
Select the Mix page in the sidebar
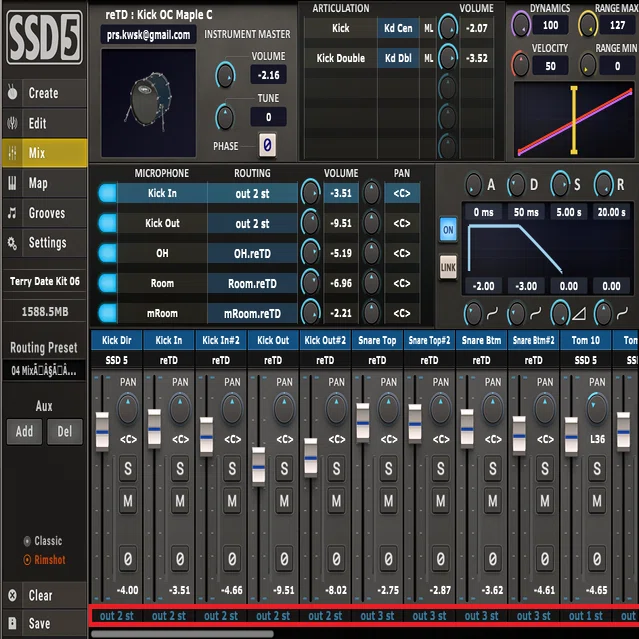[x=44, y=153]
